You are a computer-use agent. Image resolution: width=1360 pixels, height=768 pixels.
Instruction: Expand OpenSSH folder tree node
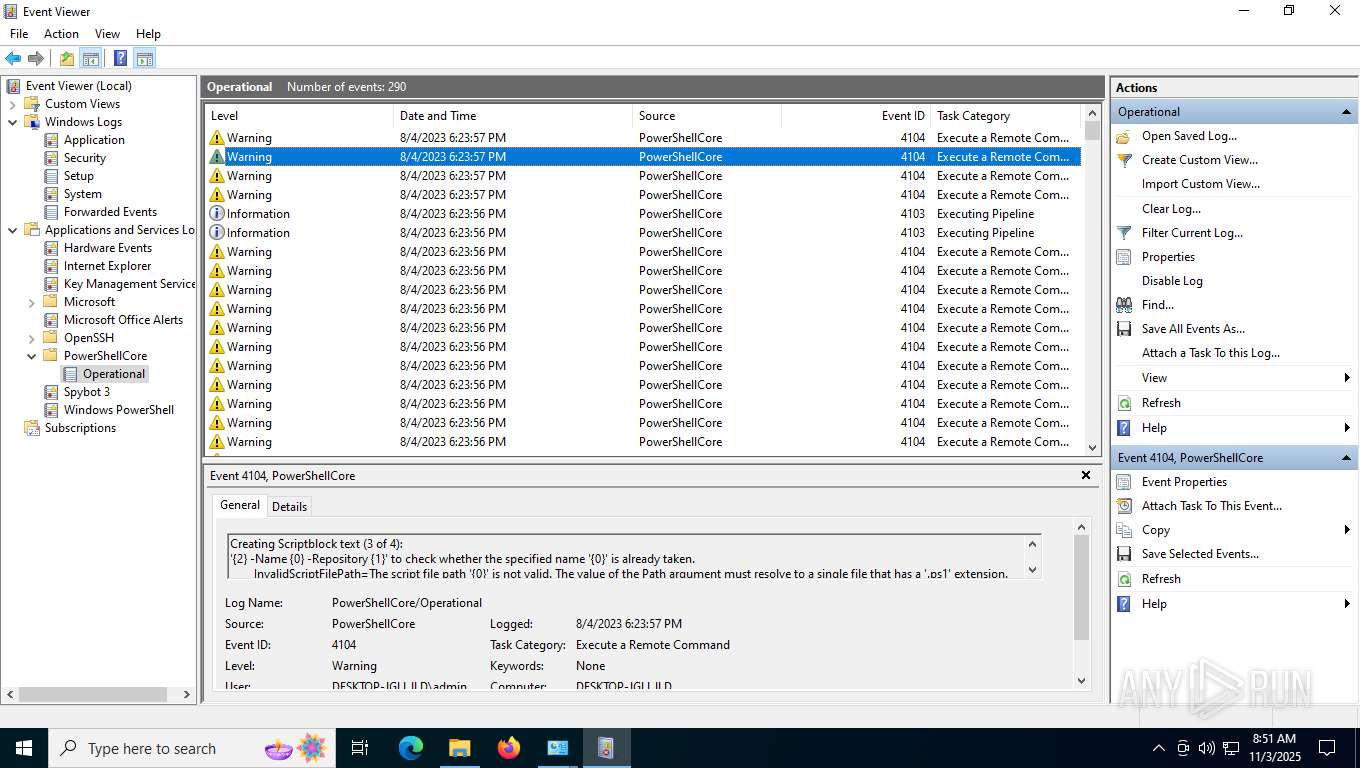click(x=32, y=338)
